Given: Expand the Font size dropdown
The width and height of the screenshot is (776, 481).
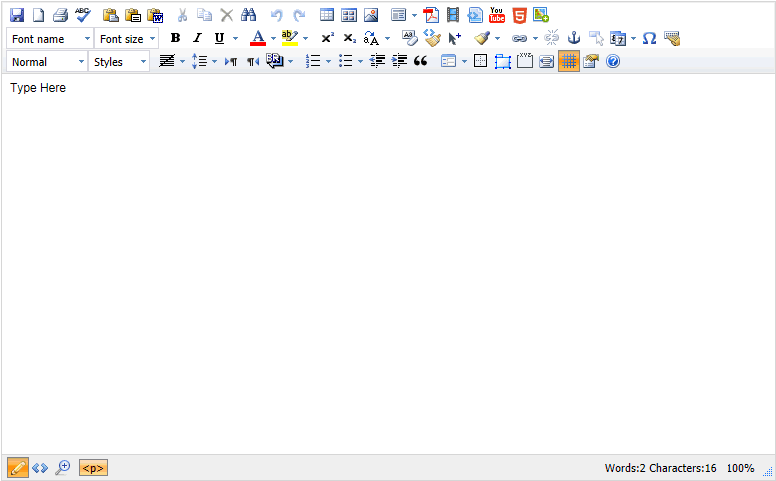Looking at the screenshot, I should (126, 38).
